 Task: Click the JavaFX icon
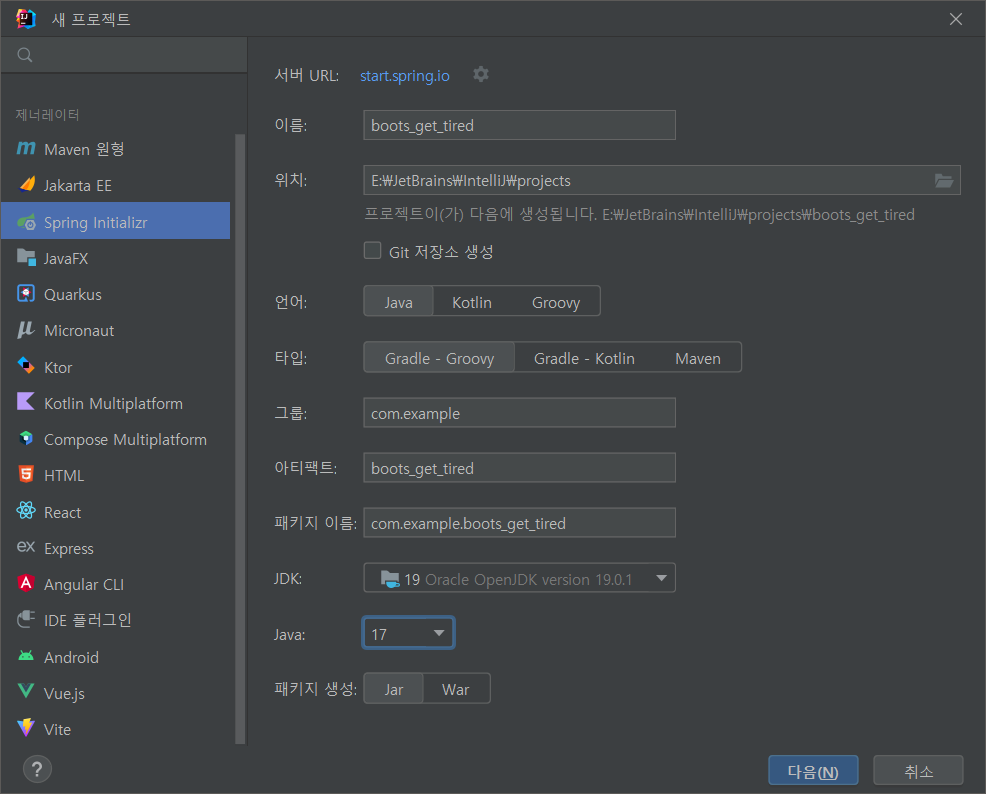26,257
